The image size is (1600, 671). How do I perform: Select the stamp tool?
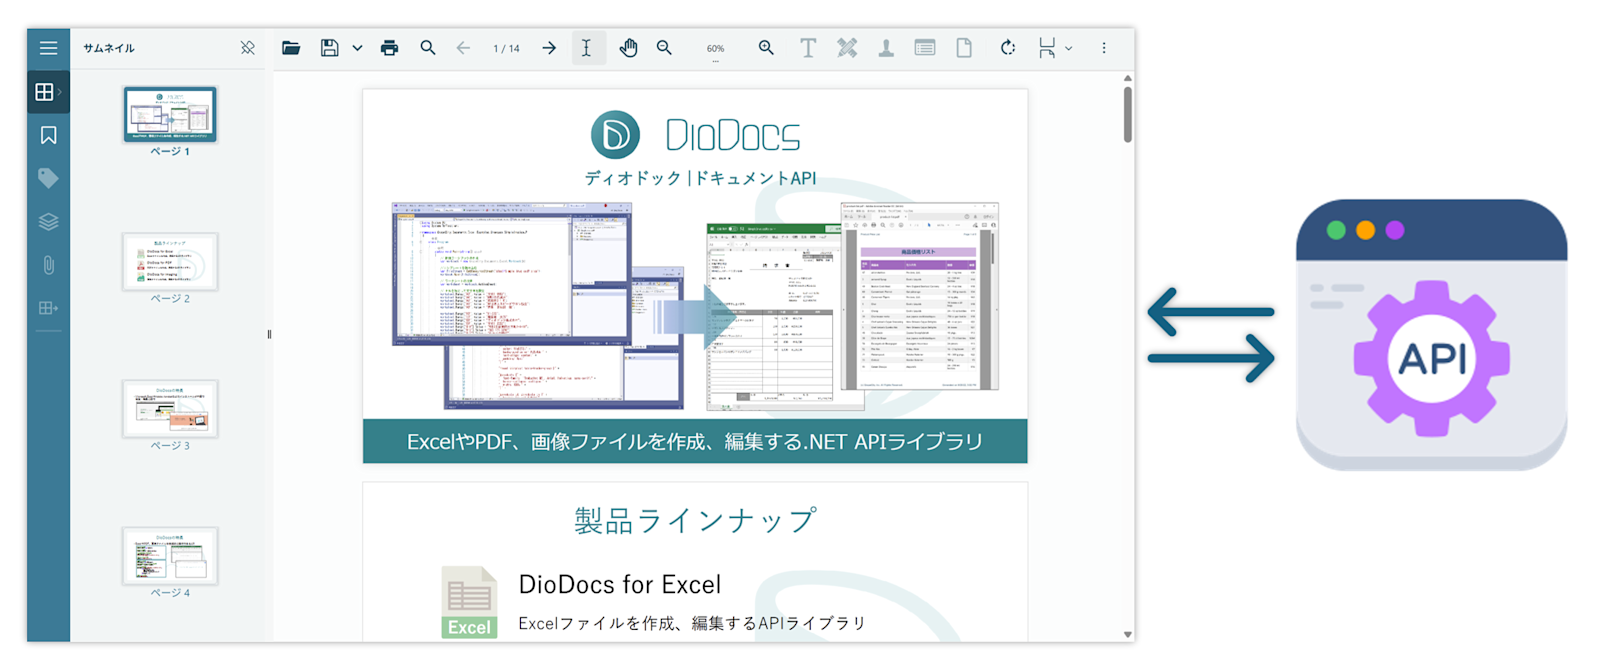click(886, 48)
